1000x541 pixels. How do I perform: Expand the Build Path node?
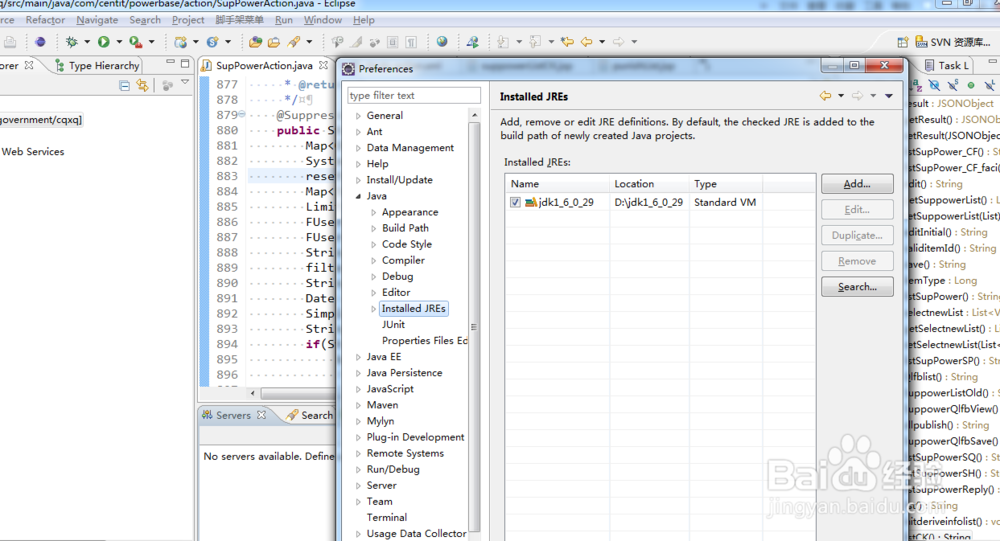coord(374,228)
